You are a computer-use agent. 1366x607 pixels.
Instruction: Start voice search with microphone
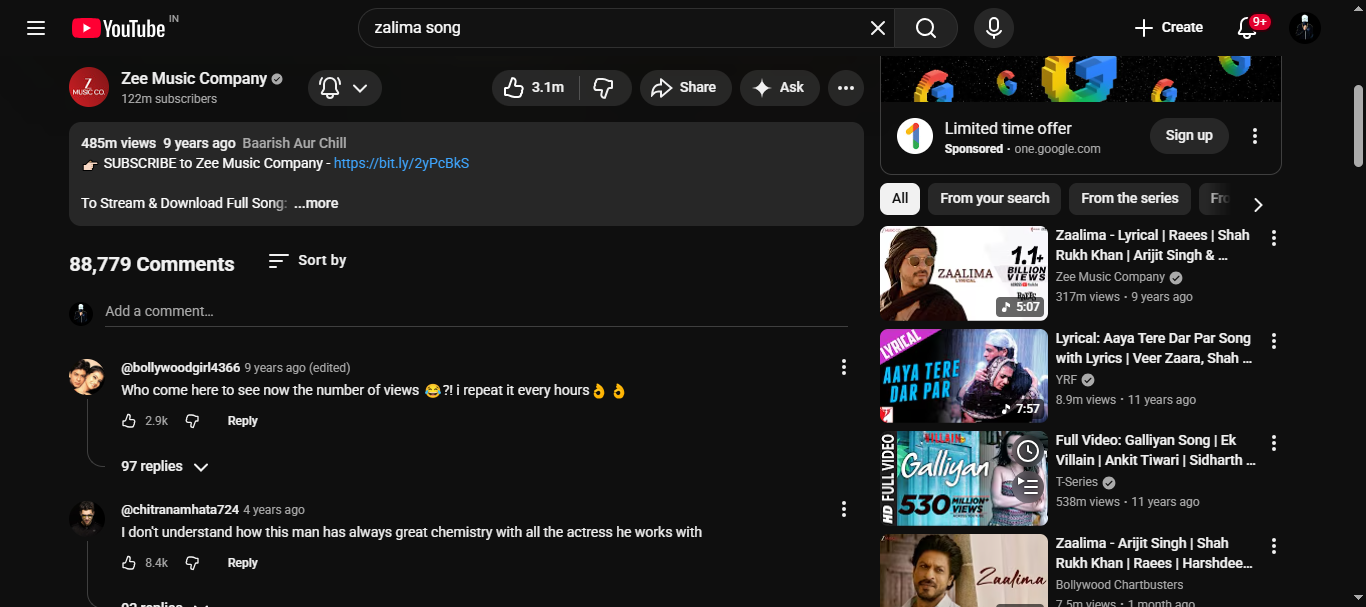coord(994,28)
